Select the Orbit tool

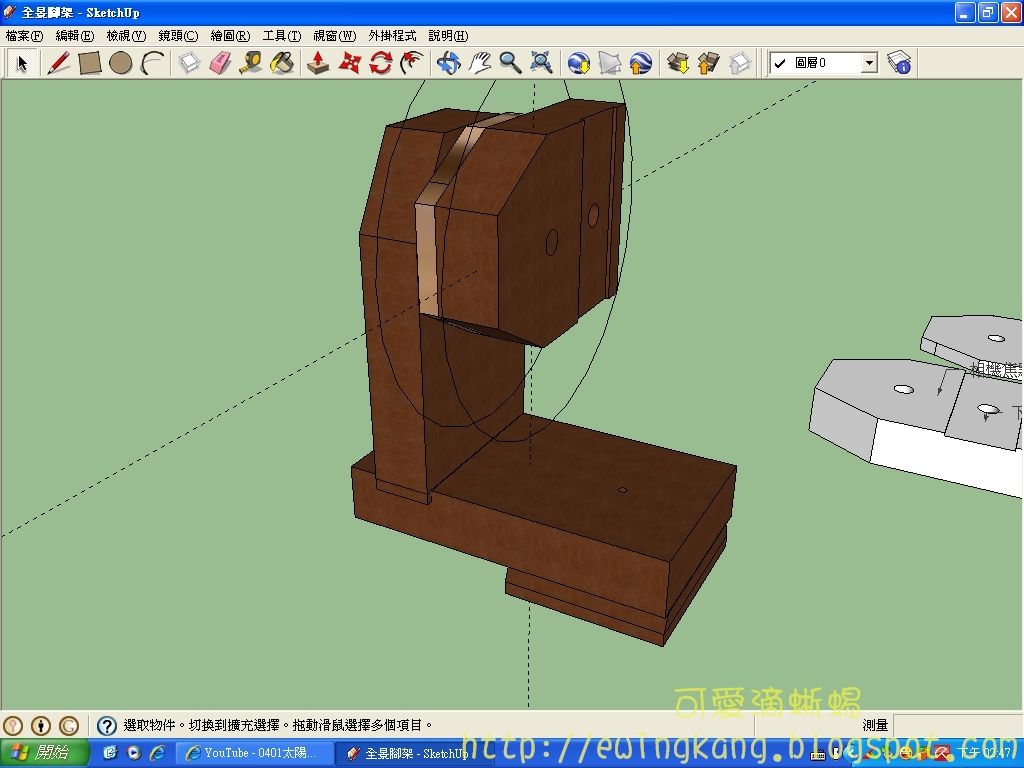449,63
